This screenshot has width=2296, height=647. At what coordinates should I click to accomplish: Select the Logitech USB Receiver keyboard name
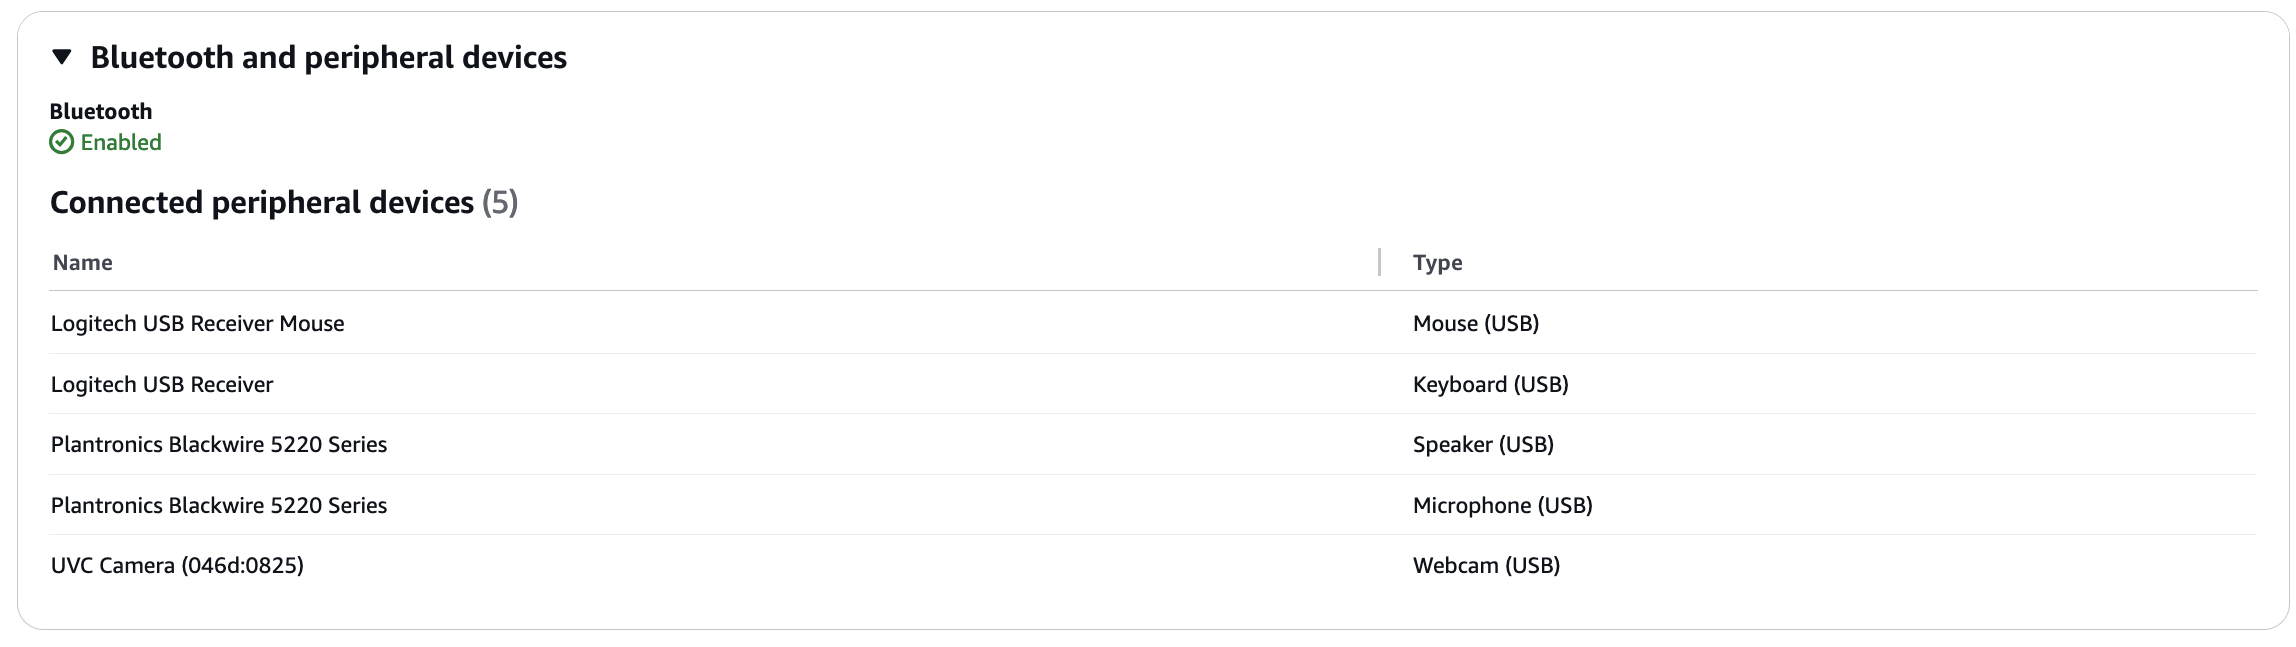coord(162,384)
